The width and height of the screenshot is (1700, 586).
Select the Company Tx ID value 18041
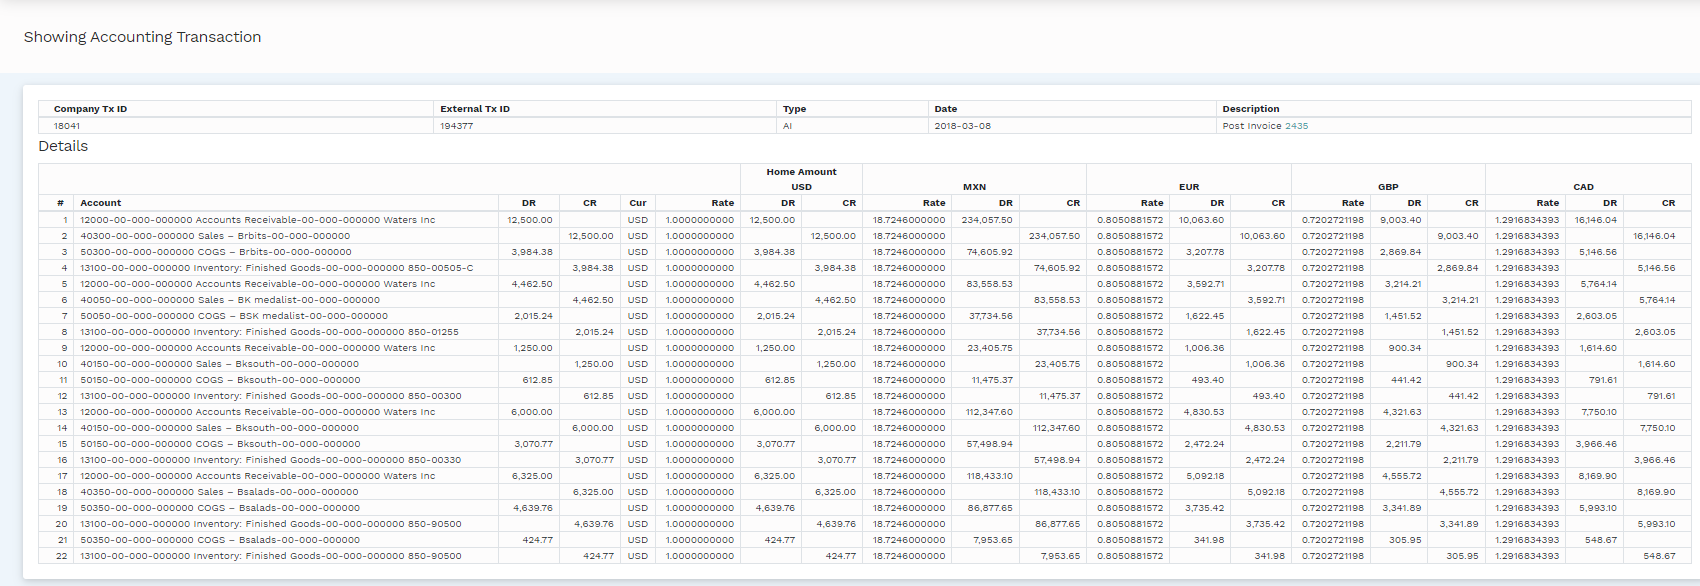67,126
